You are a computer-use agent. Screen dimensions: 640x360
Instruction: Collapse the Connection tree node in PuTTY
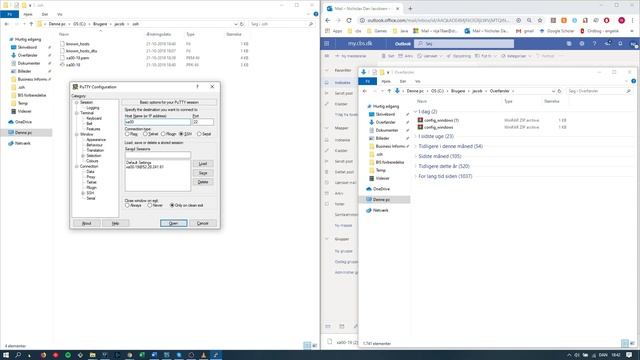pyautogui.click(x=76, y=167)
